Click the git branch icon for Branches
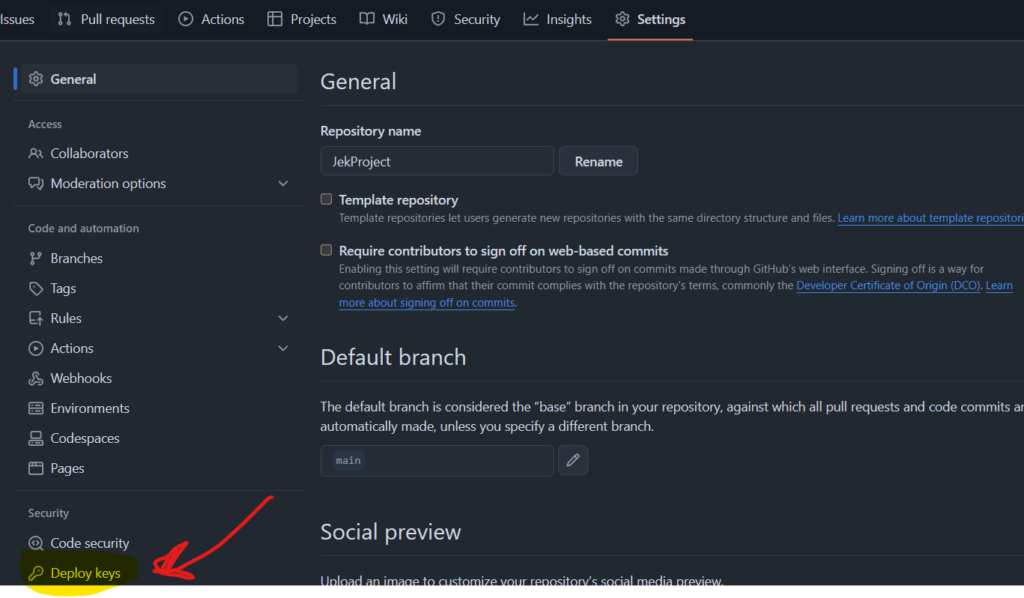This screenshot has width=1024, height=598. (x=36, y=259)
